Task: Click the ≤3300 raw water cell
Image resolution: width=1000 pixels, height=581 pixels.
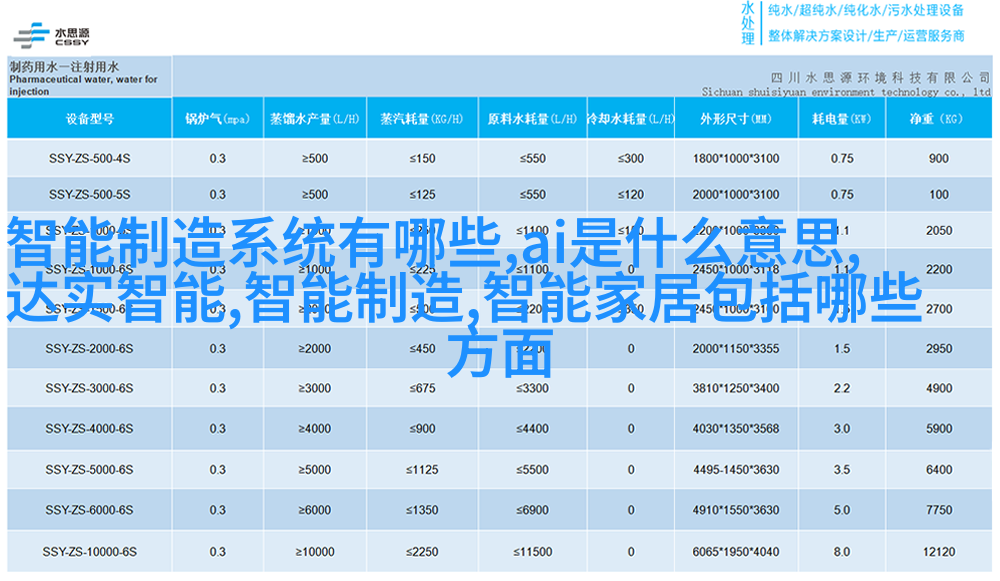Action: [532, 388]
